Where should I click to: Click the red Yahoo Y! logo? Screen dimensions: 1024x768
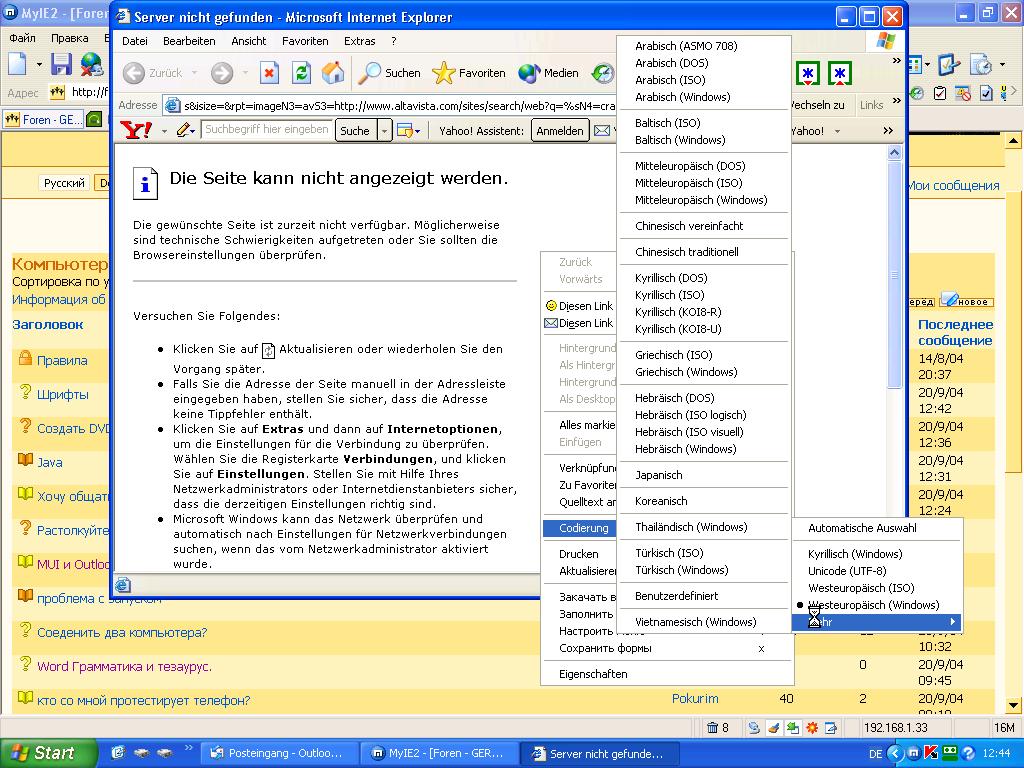(x=137, y=131)
